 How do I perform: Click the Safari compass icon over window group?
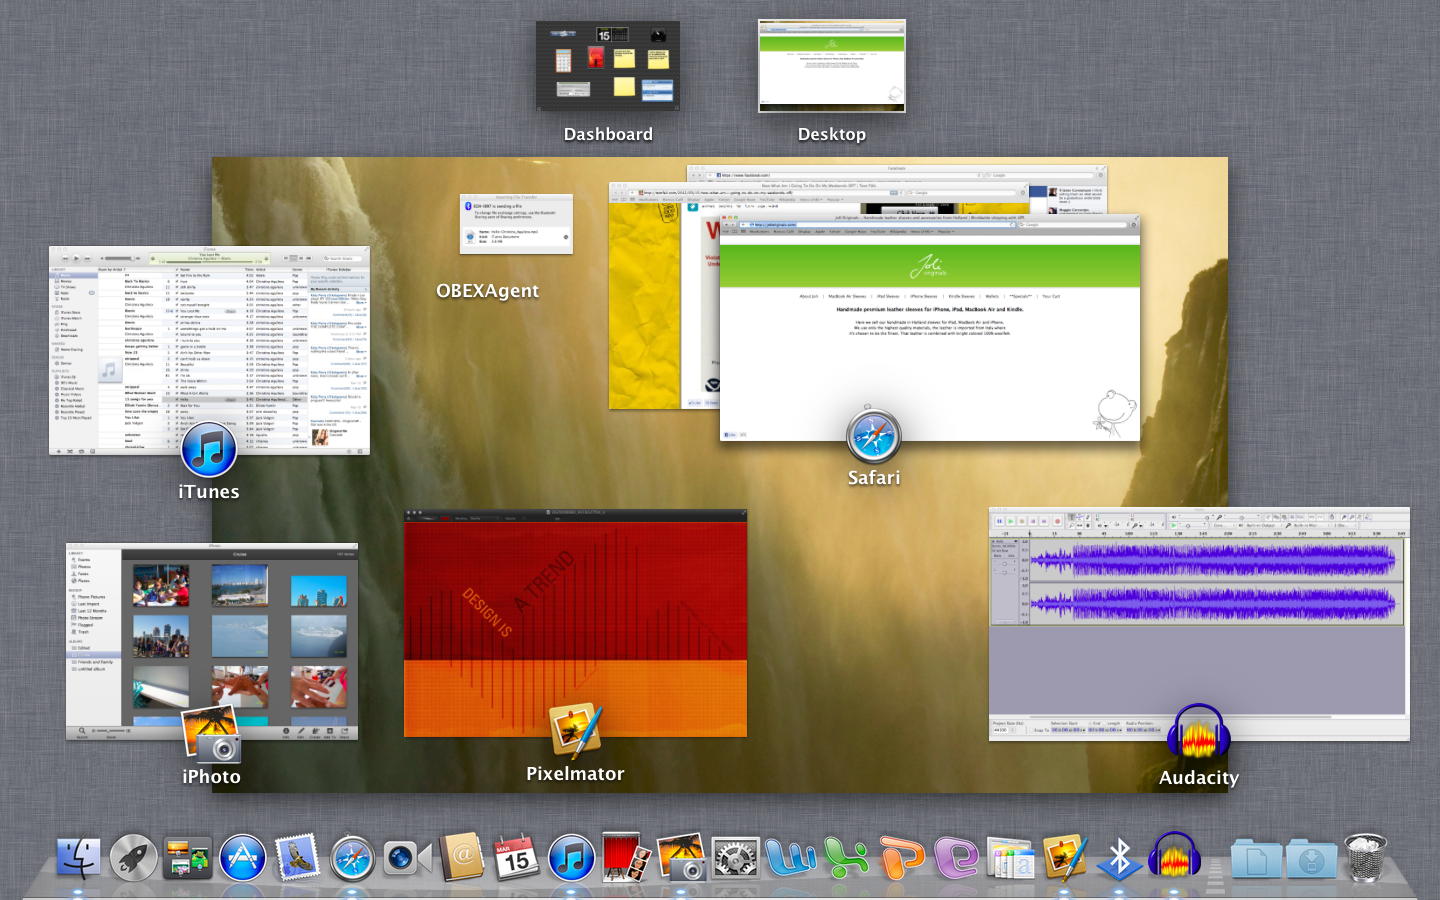(874, 436)
